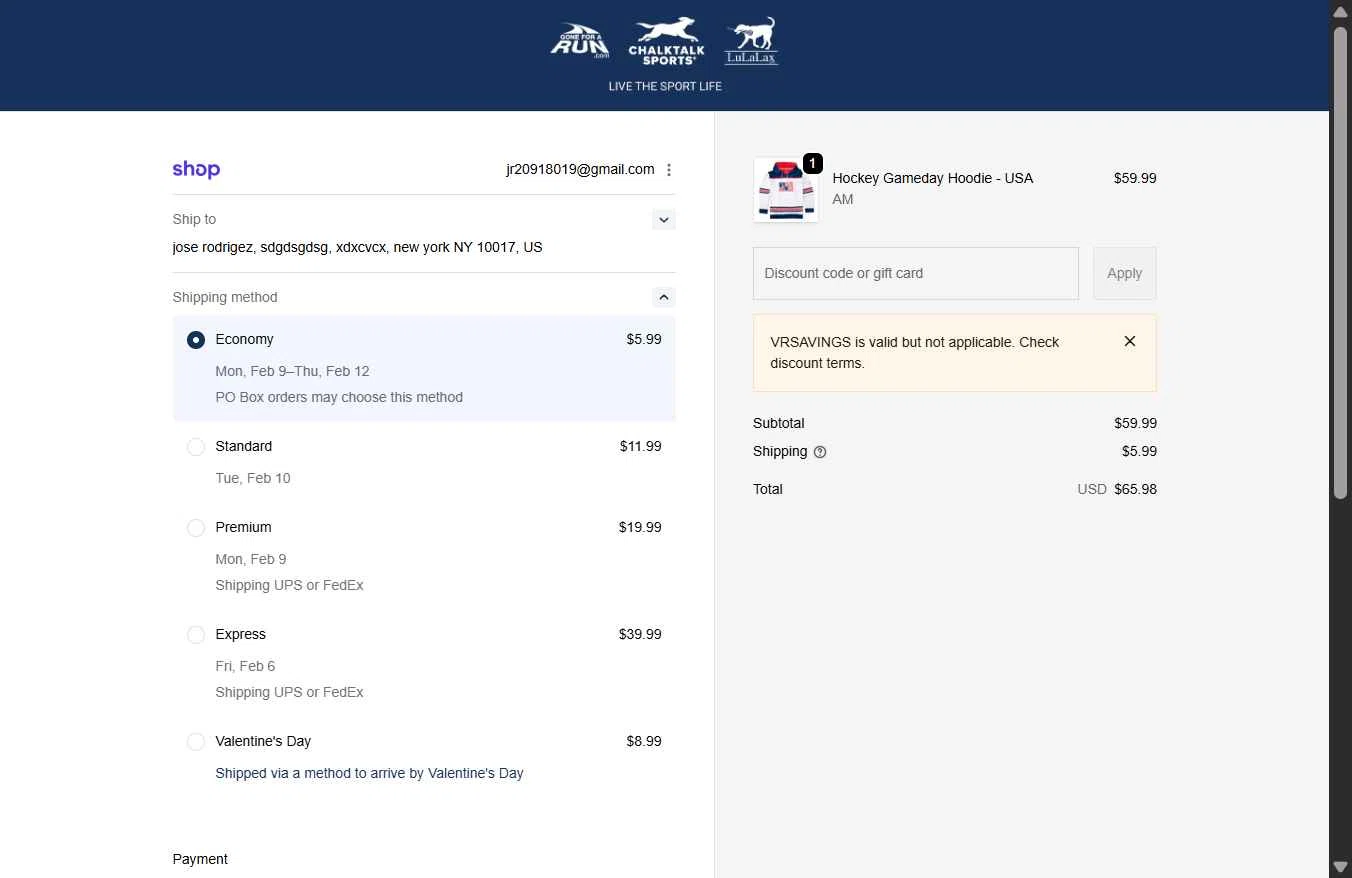Click 'PO Box orders may choose this method'
The width and height of the screenshot is (1352, 878).
click(x=339, y=397)
